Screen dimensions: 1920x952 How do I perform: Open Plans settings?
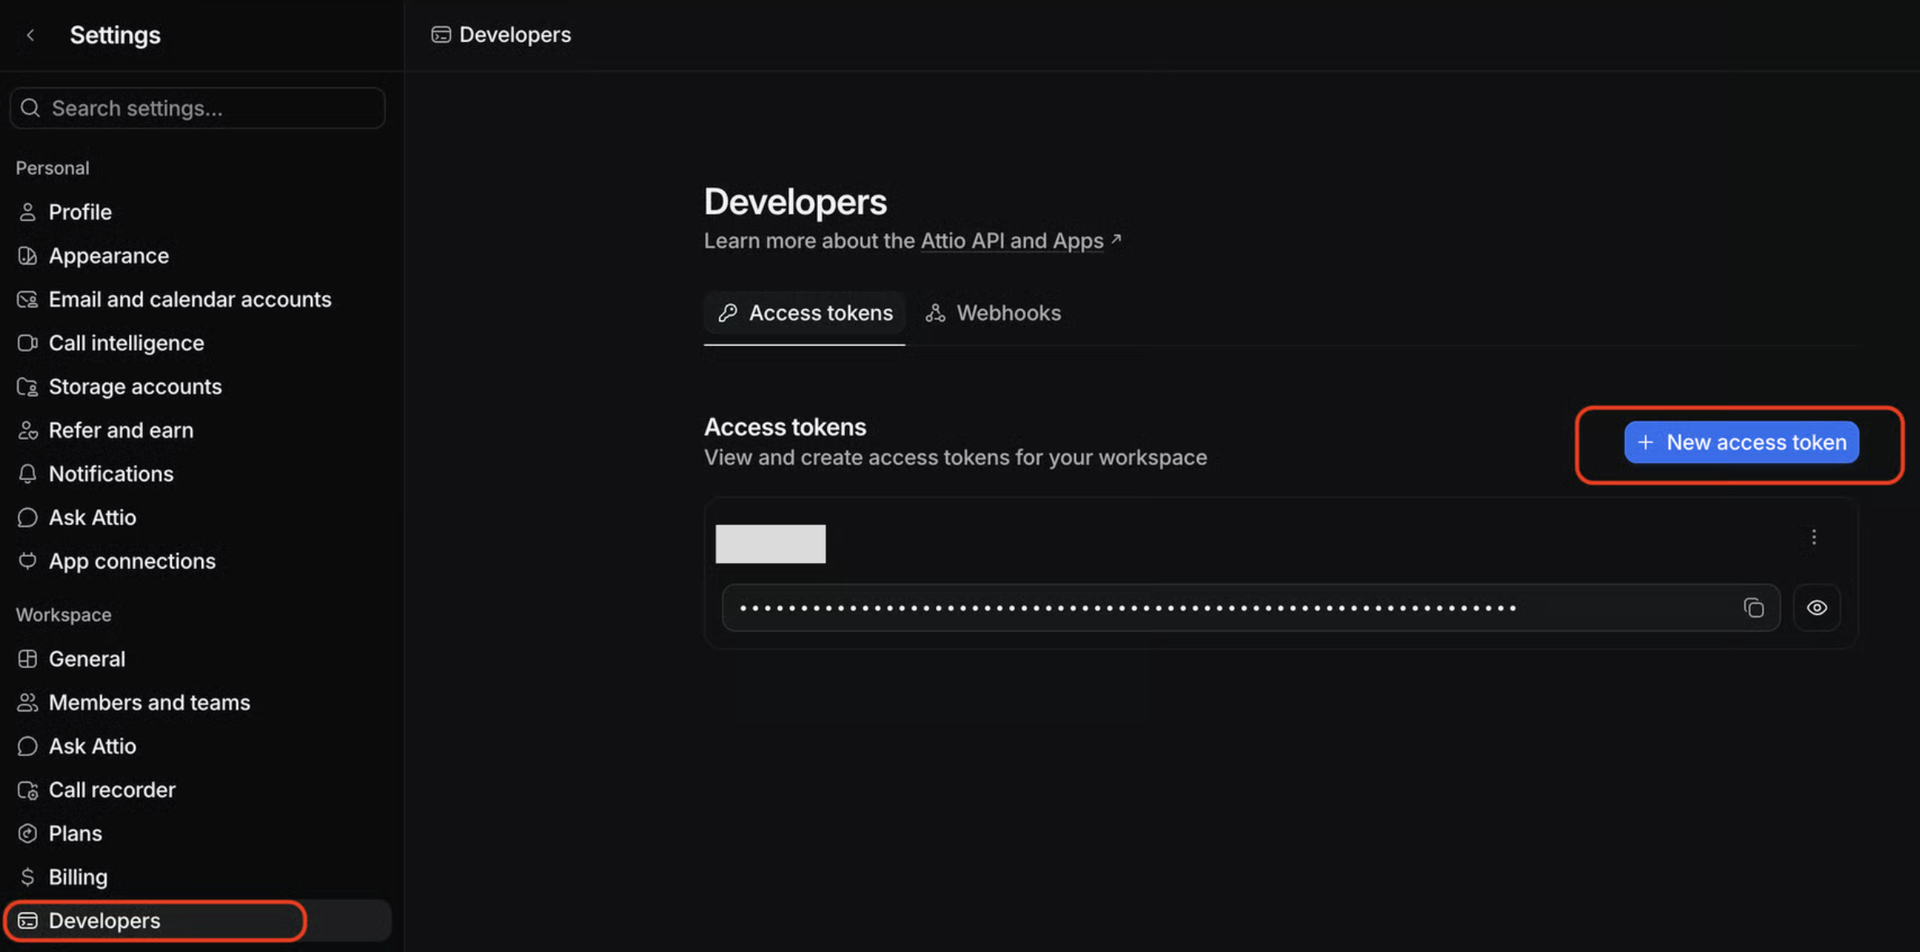(x=75, y=834)
